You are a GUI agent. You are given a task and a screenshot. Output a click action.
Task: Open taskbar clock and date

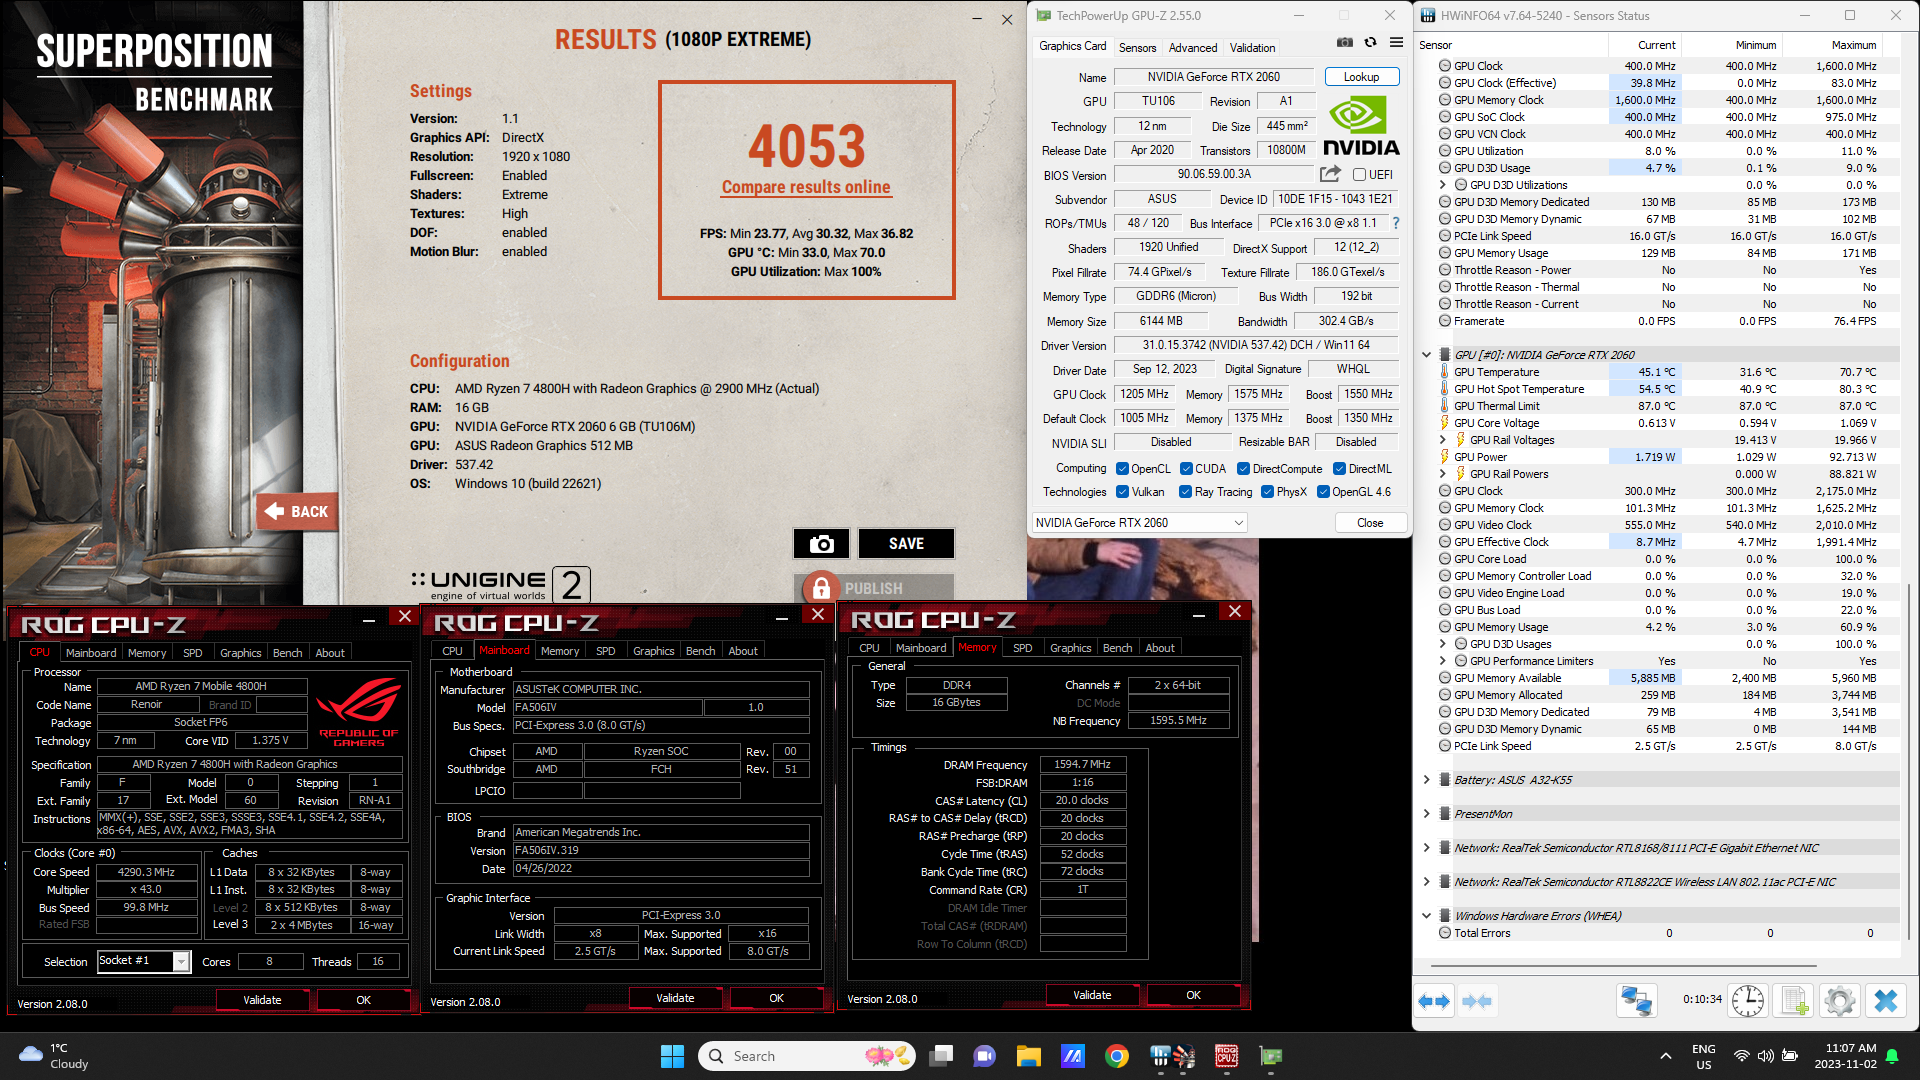(x=1847, y=1056)
